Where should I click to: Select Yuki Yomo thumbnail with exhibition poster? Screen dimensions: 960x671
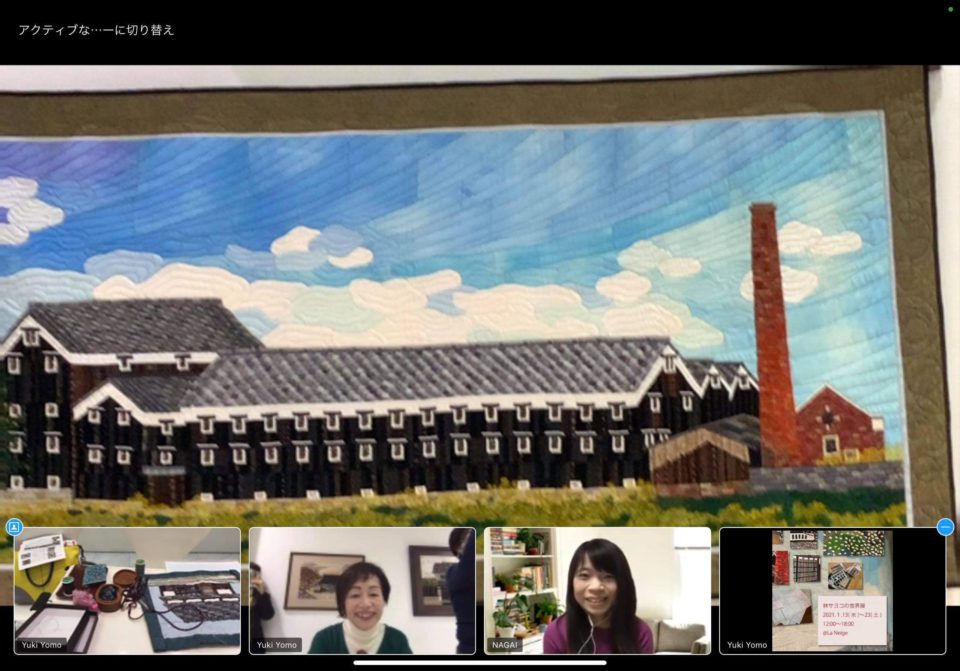[x=833, y=591]
